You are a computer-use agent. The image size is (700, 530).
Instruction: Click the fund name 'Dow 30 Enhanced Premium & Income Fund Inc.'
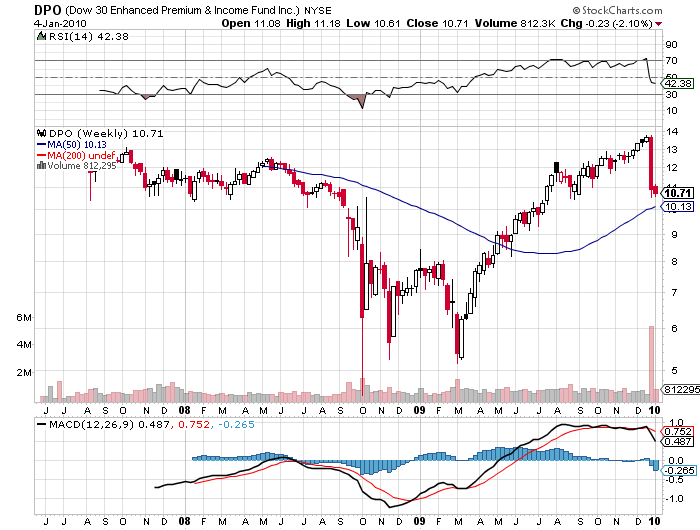[x=182, y=10]
